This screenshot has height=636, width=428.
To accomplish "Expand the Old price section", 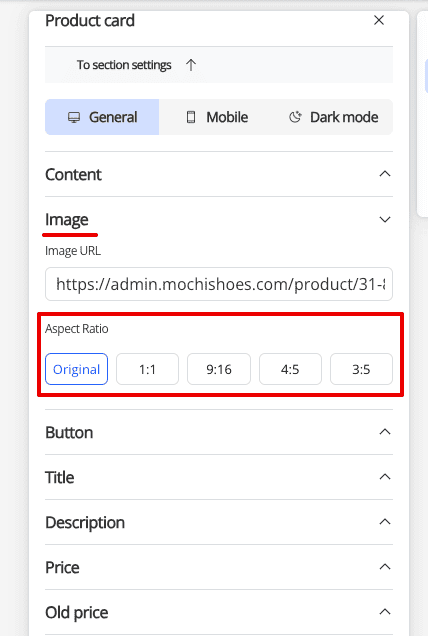I will tap(219, 612).
